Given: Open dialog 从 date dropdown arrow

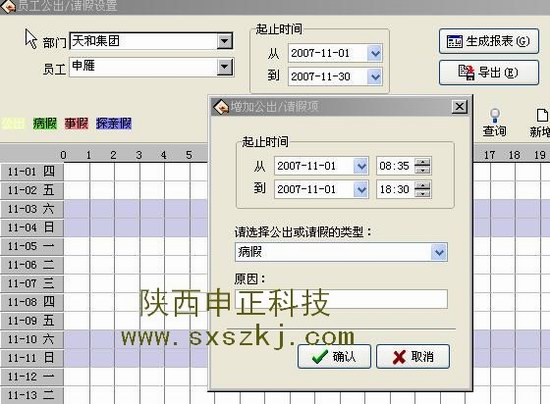Looking at the screenshot, I should pyautogui.click(x=361, y=166).
